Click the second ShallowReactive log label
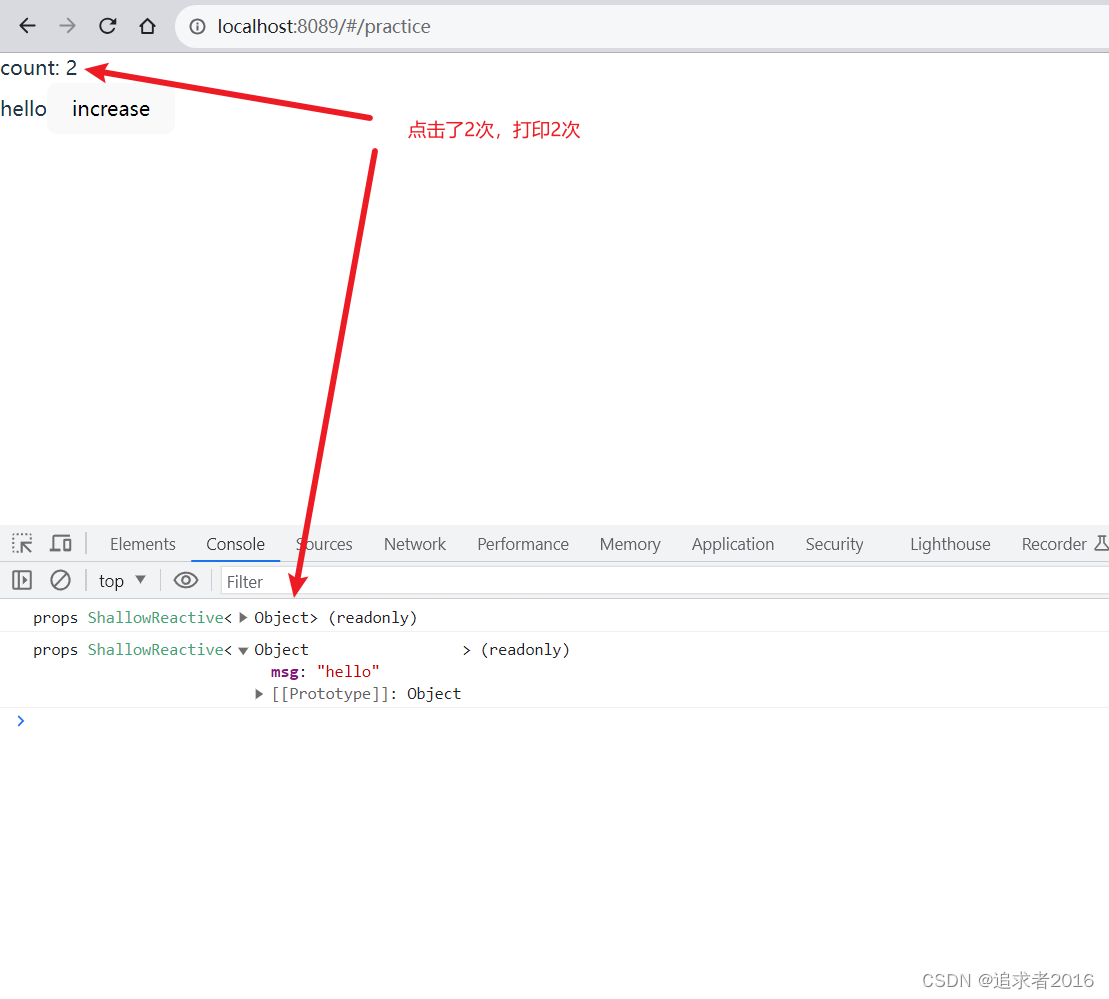Screen dimensions: 1109x999 point(156,649)
